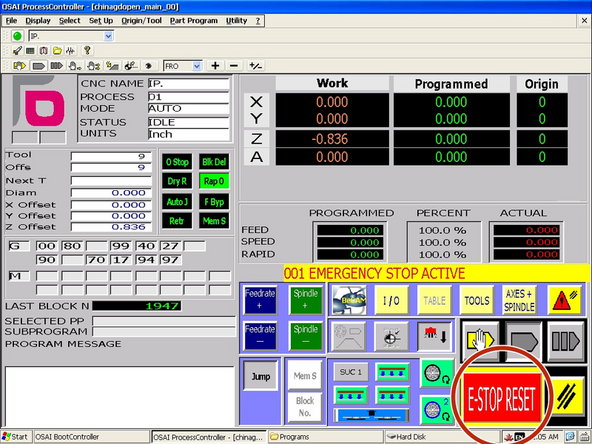Click the plus/minus toolbar button
The width and height of the screenshot is (592, 444).
pyautogui.click(x=256, y=66)
